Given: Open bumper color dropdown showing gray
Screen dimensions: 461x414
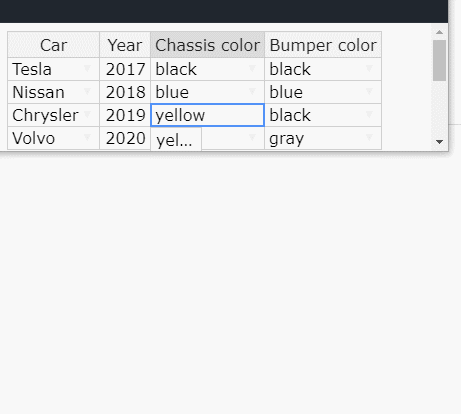Looking at the screenshot, I should pos(369,137).
